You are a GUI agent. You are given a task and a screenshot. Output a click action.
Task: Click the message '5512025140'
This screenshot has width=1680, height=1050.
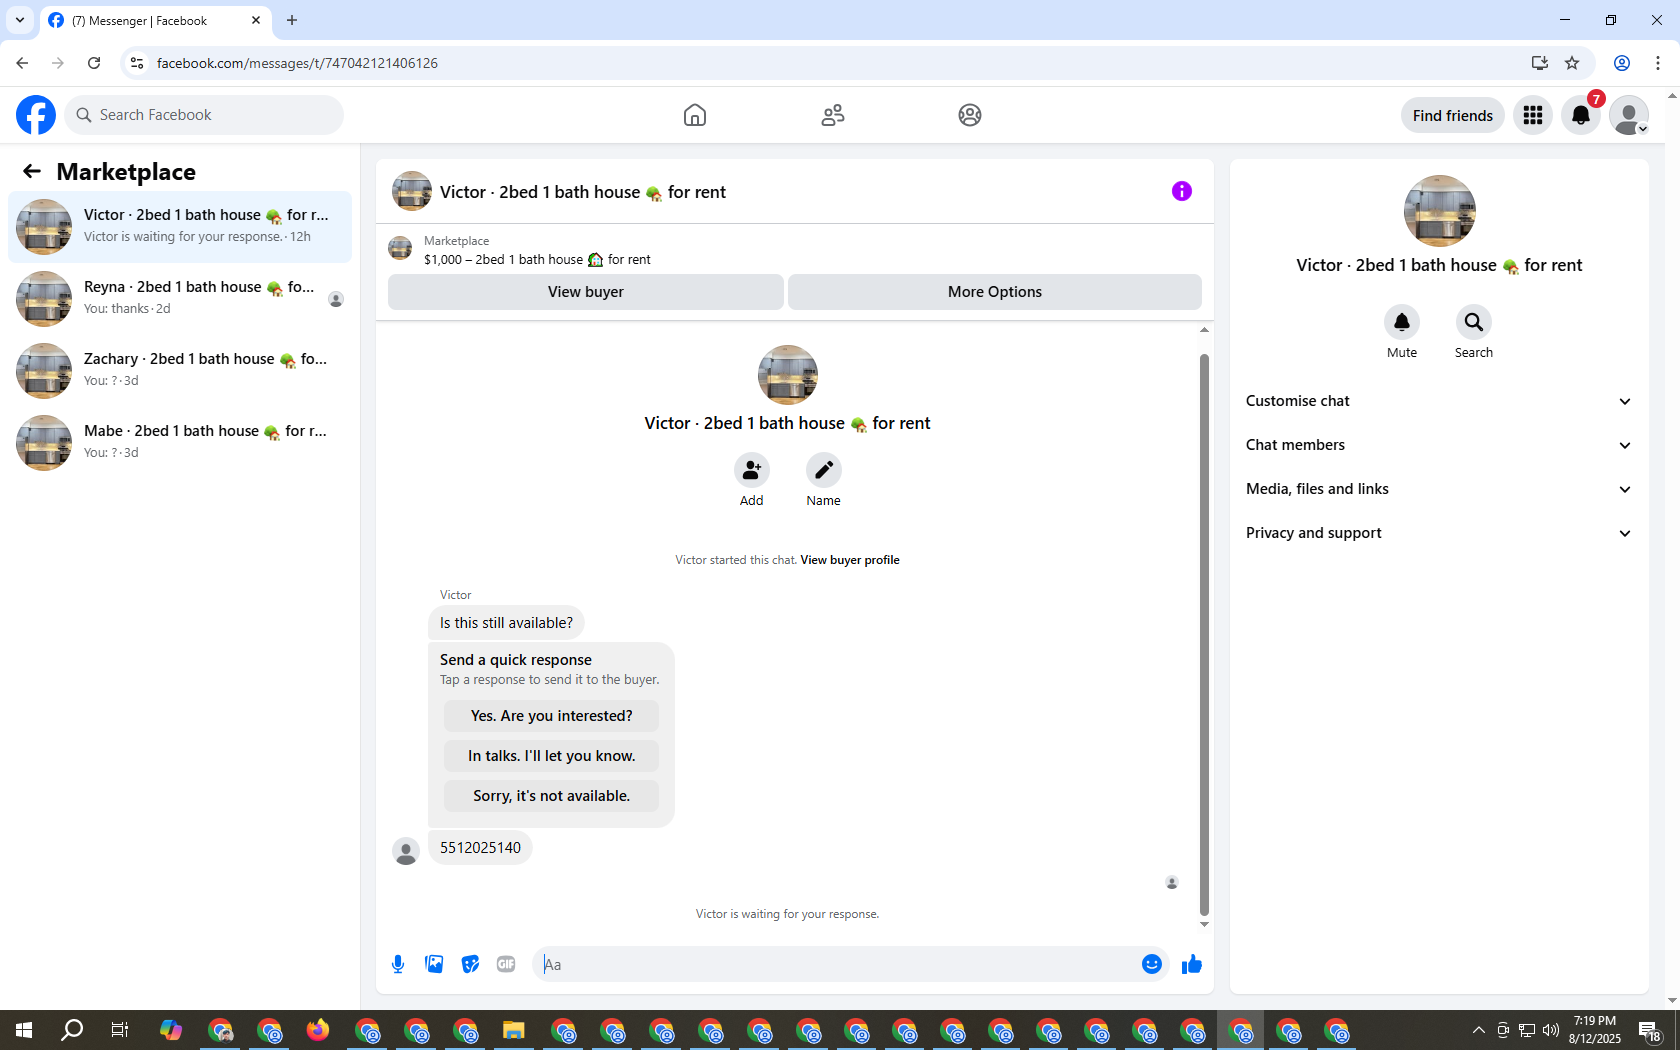pyautogui.click(x=480, y=848)
